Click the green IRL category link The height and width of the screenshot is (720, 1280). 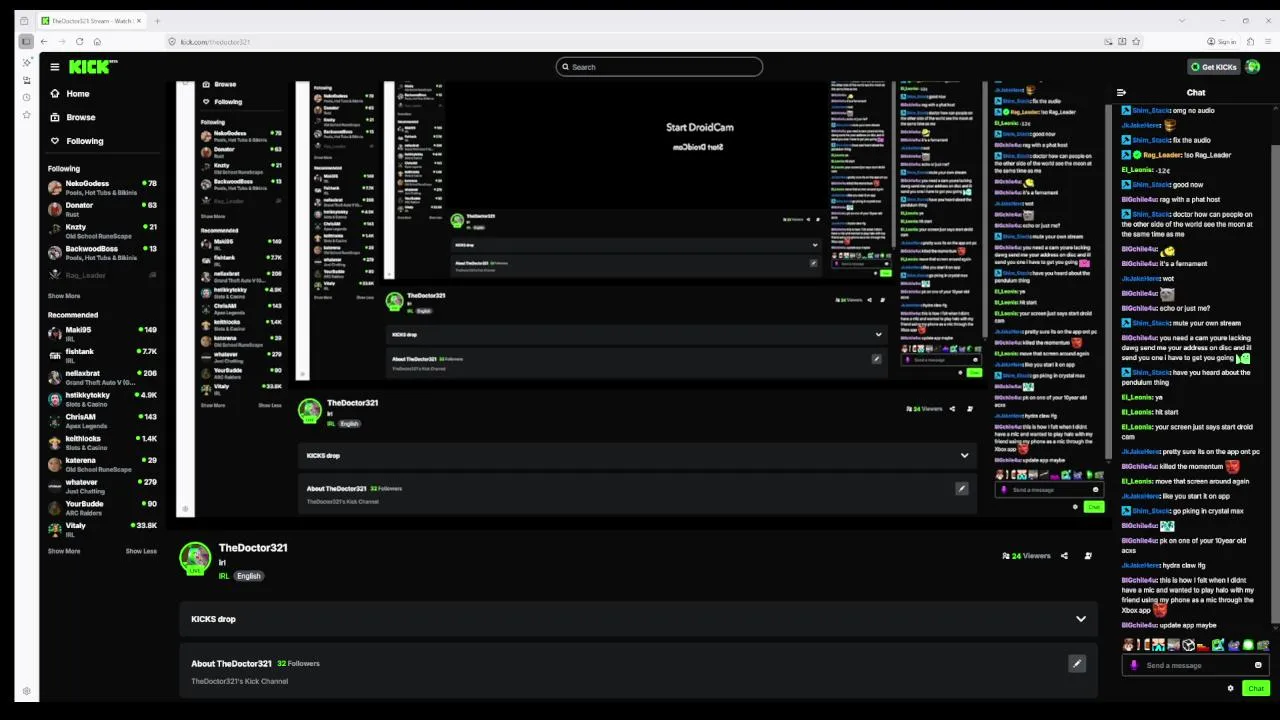pos(224,576)
